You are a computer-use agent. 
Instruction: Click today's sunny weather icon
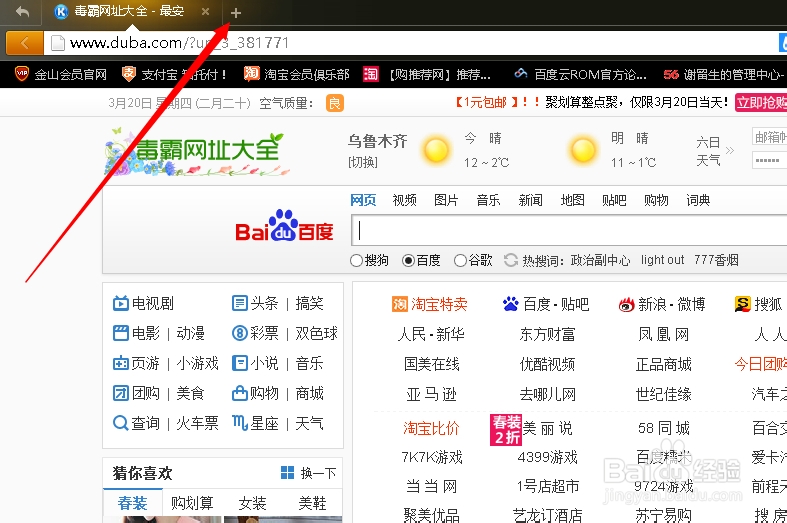tap(436, 150)
